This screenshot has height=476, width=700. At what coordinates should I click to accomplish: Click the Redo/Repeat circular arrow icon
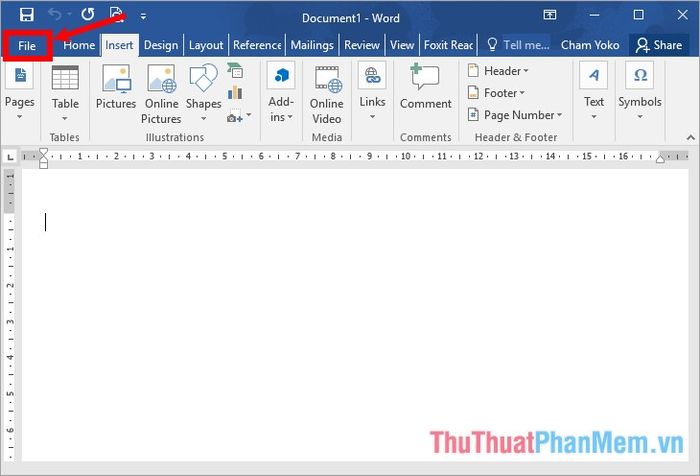(x=88, y=15)
